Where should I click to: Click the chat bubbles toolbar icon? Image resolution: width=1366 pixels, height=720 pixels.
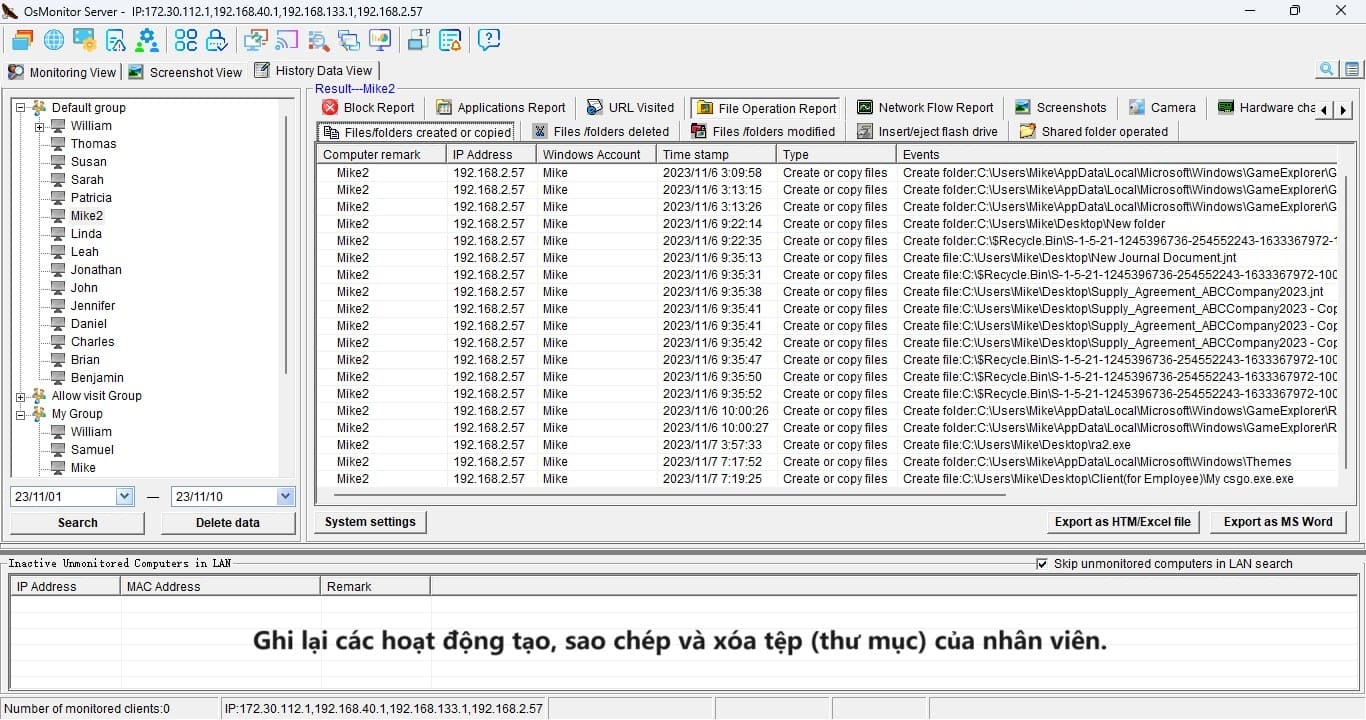349,40
